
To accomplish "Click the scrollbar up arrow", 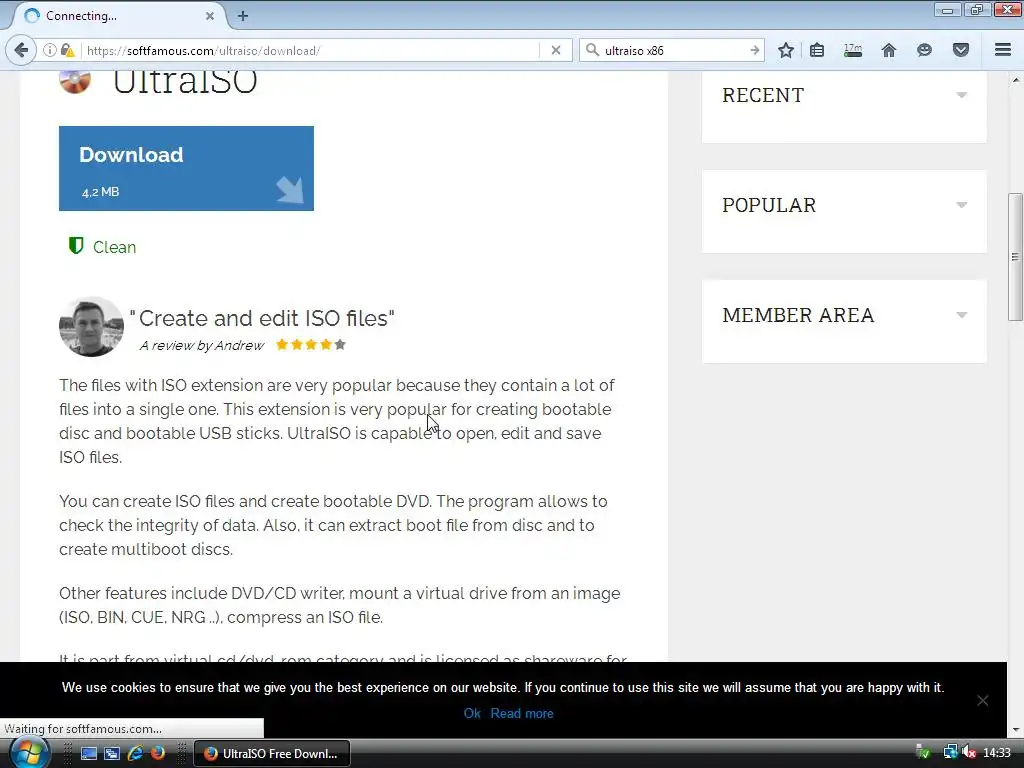I will (x=1016, y=80).
